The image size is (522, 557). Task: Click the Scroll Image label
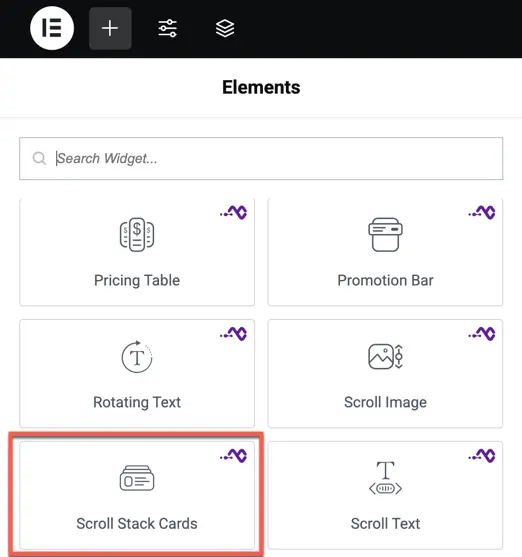tap(386, 402)
